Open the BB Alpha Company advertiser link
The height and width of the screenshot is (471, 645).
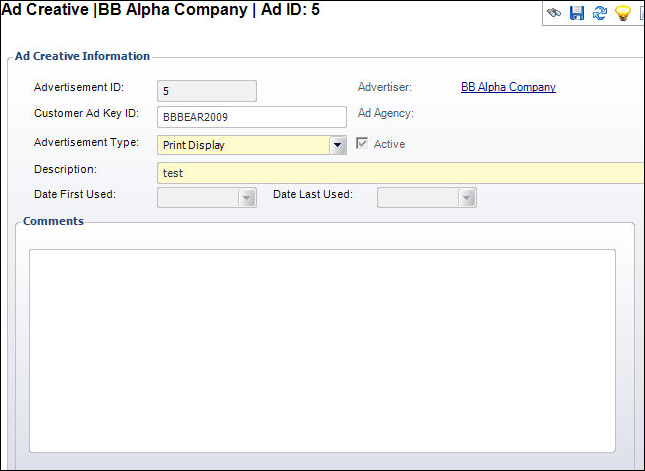click(x=508, y=87)
